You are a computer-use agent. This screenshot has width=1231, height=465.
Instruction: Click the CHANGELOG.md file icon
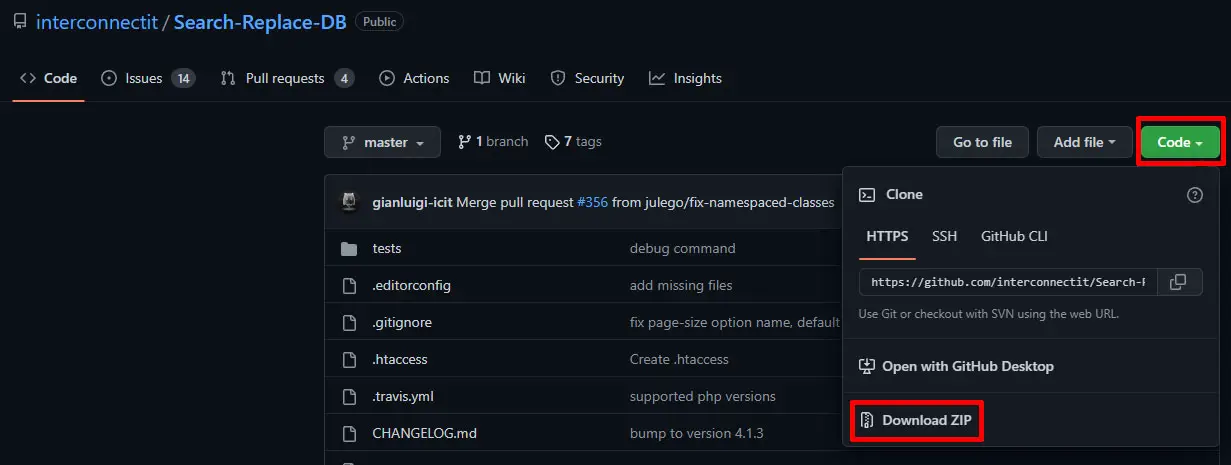(349, 434)
